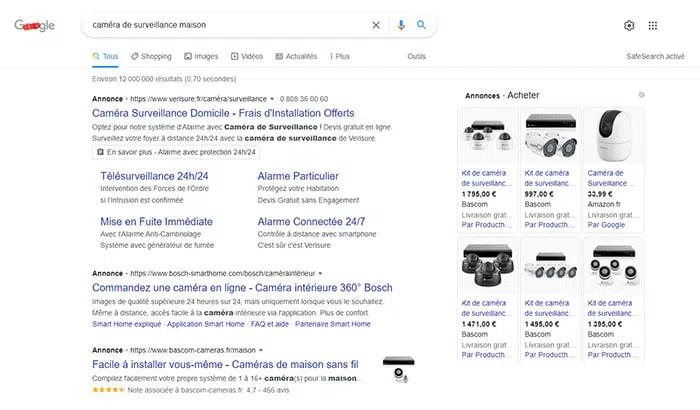Click Kit de caméra title priced 1 795,00 €
Screen dimensions: 700x410
(487, 178)
